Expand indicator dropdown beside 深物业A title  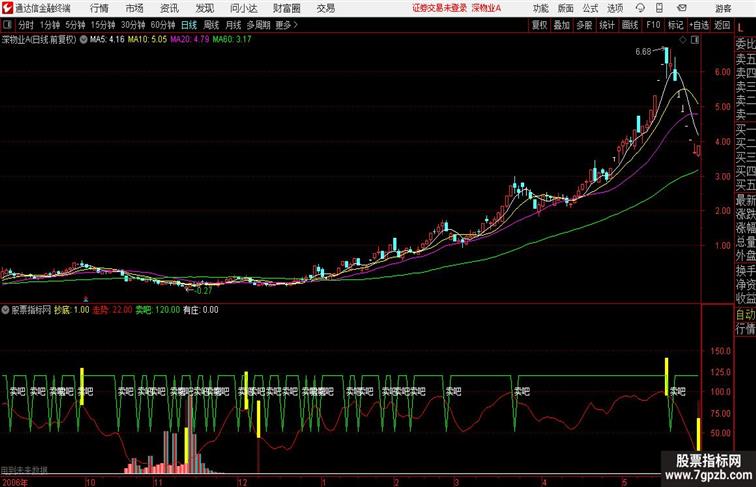pos(83,40)
